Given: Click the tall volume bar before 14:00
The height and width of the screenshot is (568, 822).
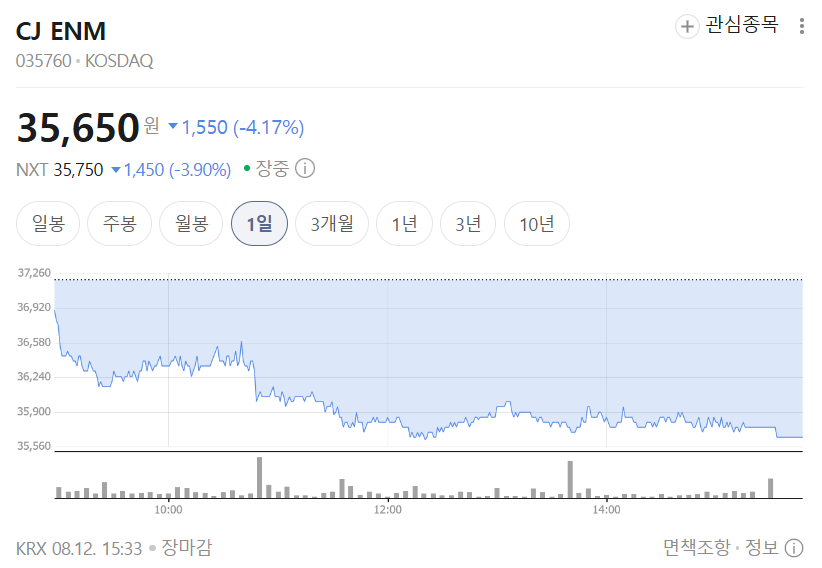Looking at the screenshot, I should click(x=570, y=480).
